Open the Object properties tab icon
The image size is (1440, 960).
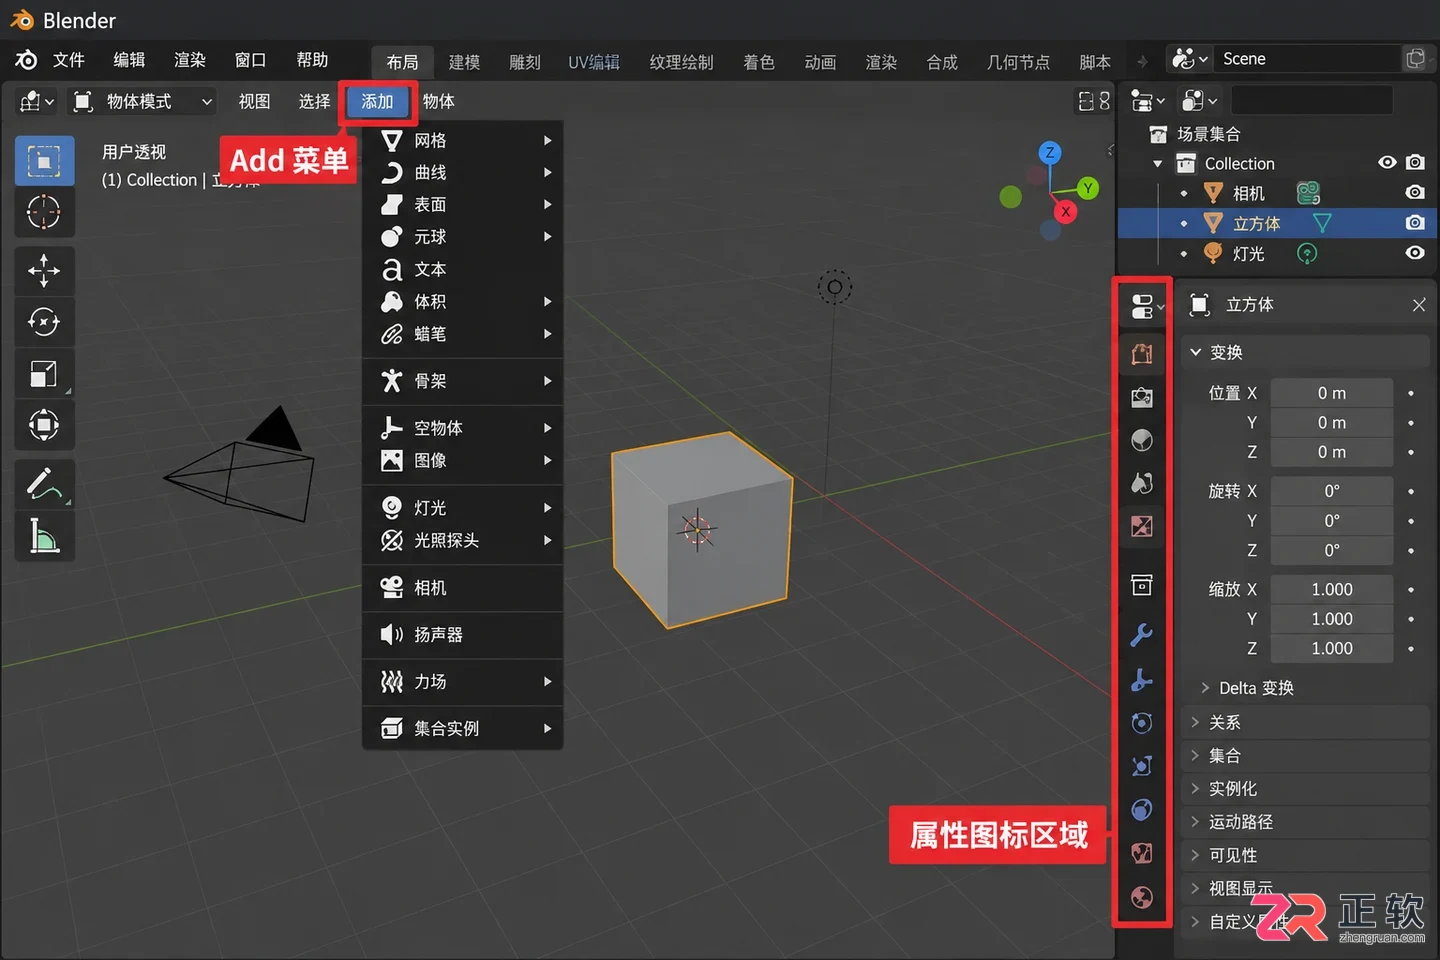[1142, 585]
